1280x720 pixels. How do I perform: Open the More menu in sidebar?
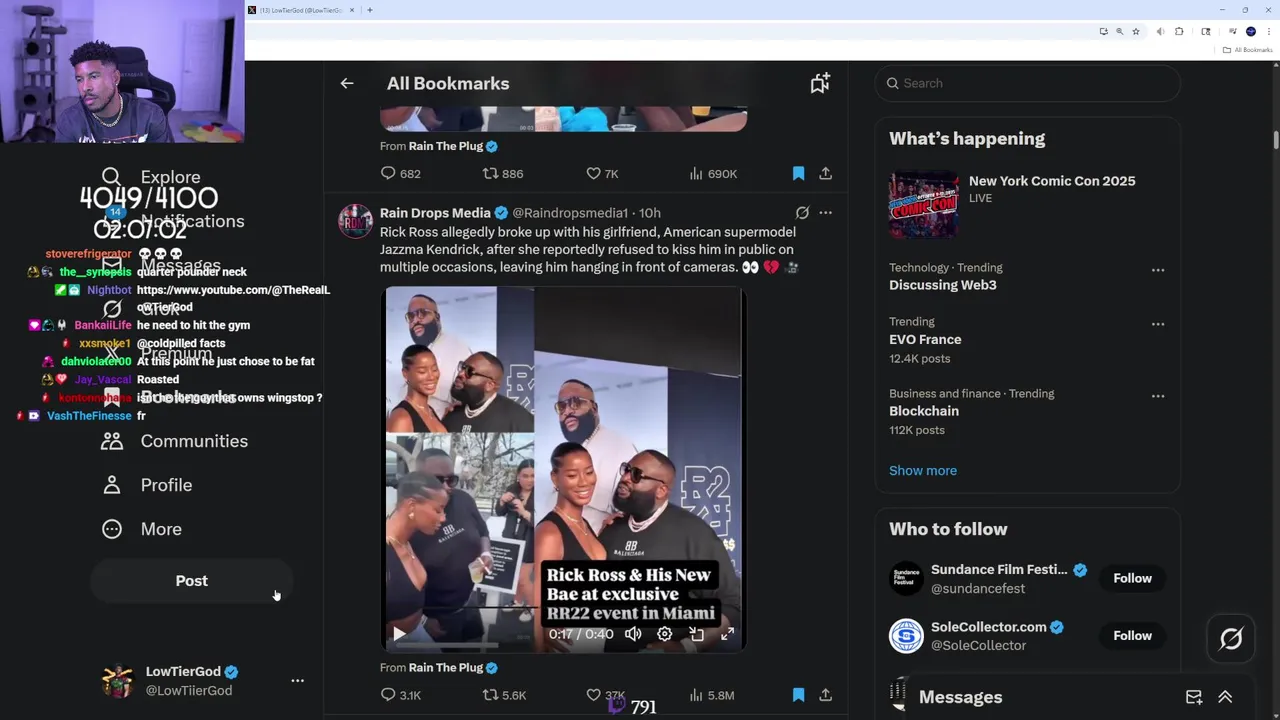(x=142, y=529)
